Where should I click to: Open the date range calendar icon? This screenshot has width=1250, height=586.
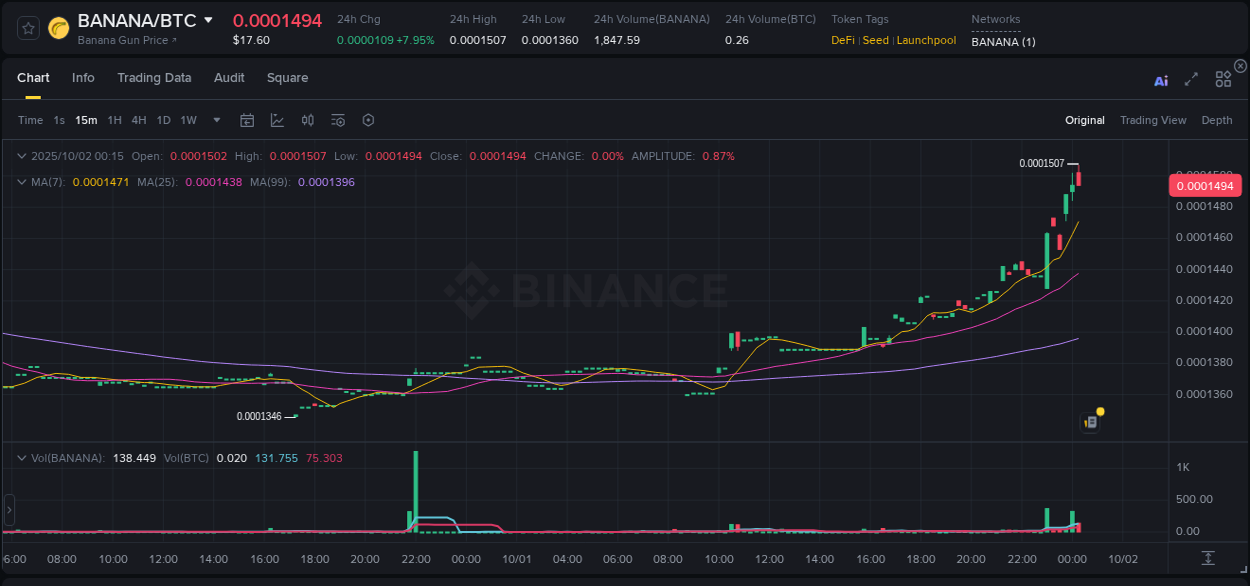(247, 120)
